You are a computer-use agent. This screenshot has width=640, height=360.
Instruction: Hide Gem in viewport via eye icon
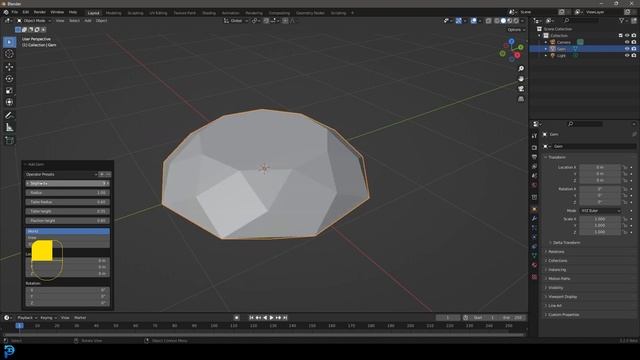[x=627, y=49]
